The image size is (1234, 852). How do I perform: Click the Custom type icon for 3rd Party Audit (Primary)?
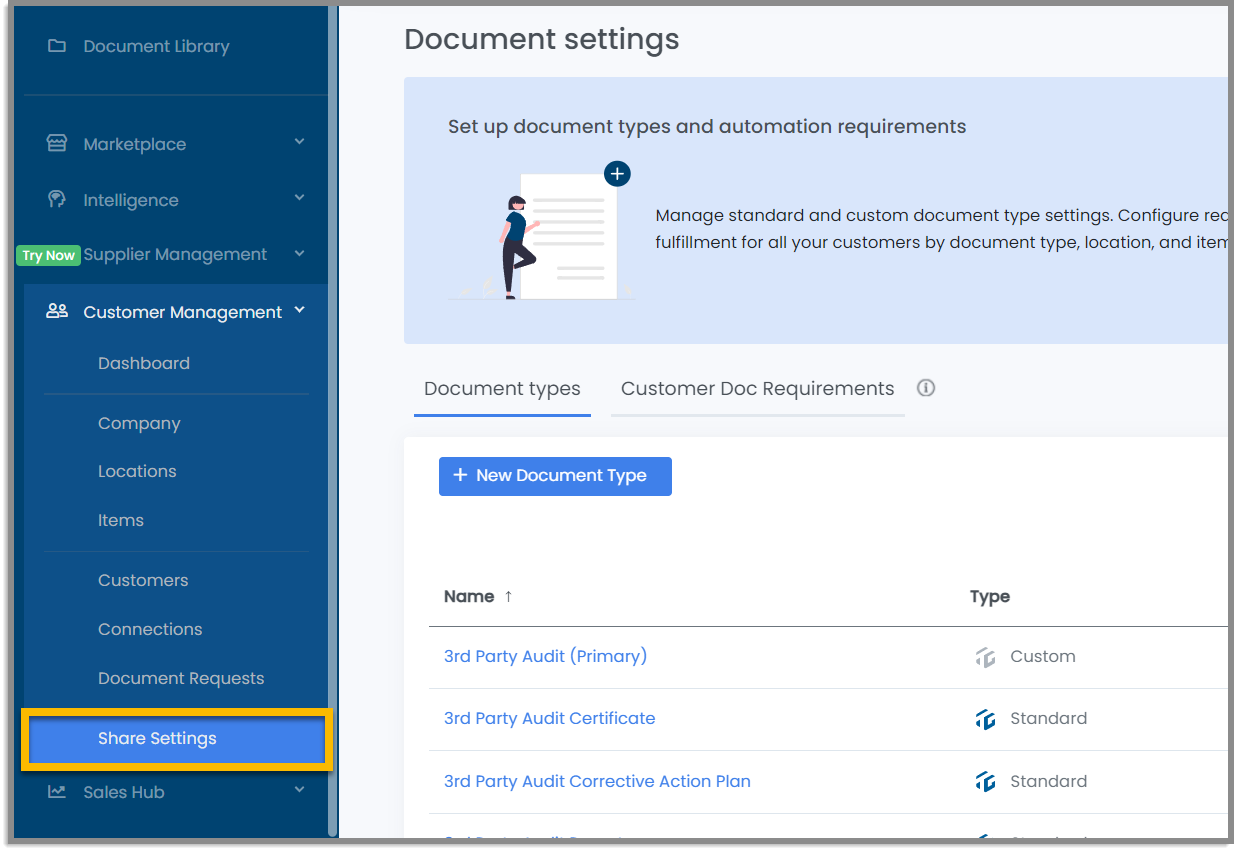pos(985,657)
